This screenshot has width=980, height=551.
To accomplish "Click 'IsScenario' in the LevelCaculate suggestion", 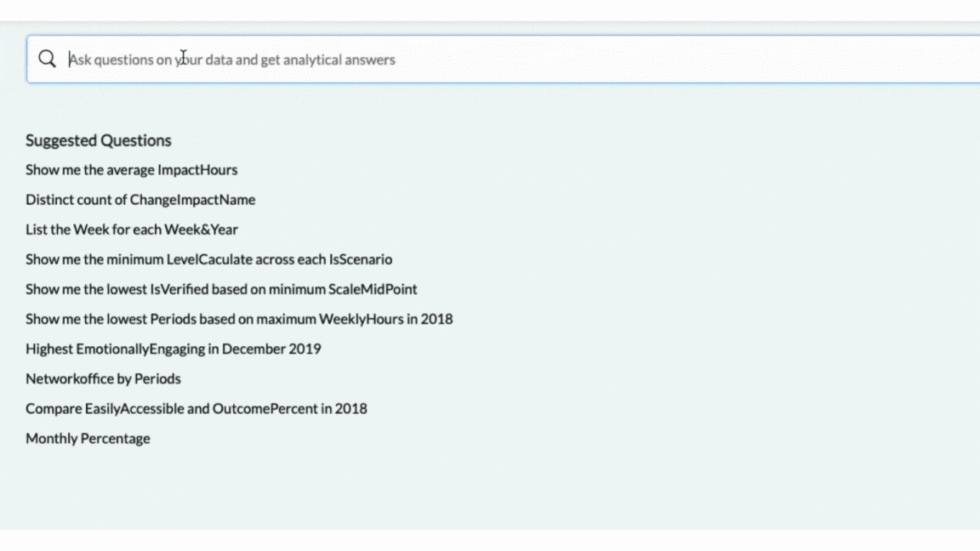I will [360, 259].
